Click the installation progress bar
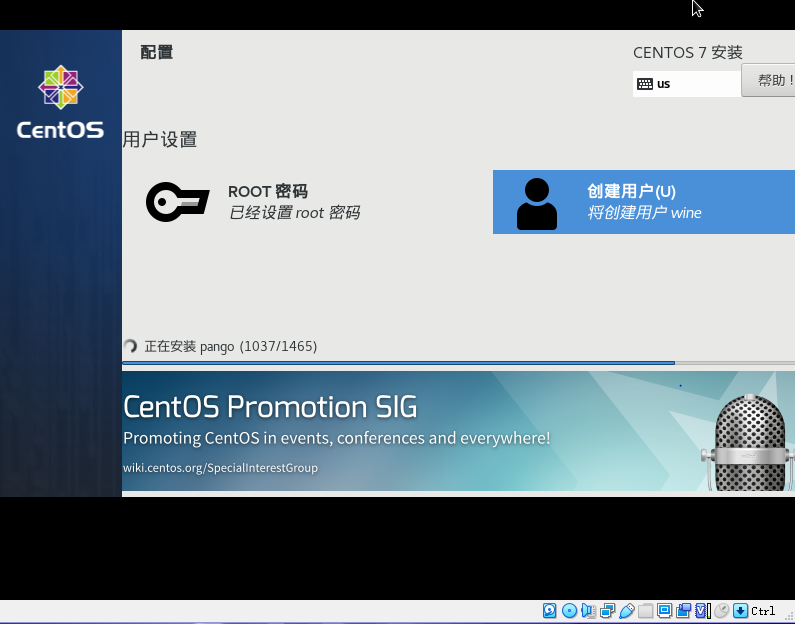Viewport: 795px width, 624px height. click(x=458, y=363)
